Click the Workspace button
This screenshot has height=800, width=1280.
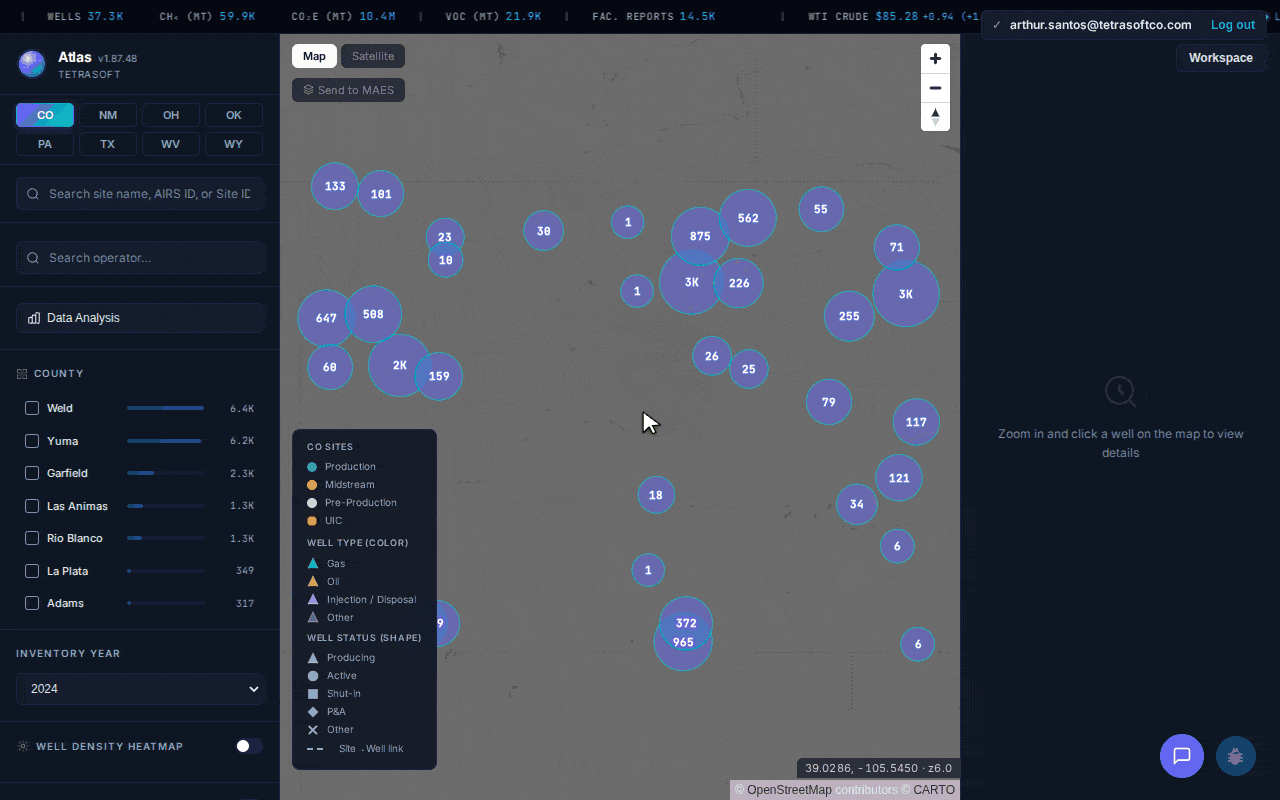pos(1220,58)
